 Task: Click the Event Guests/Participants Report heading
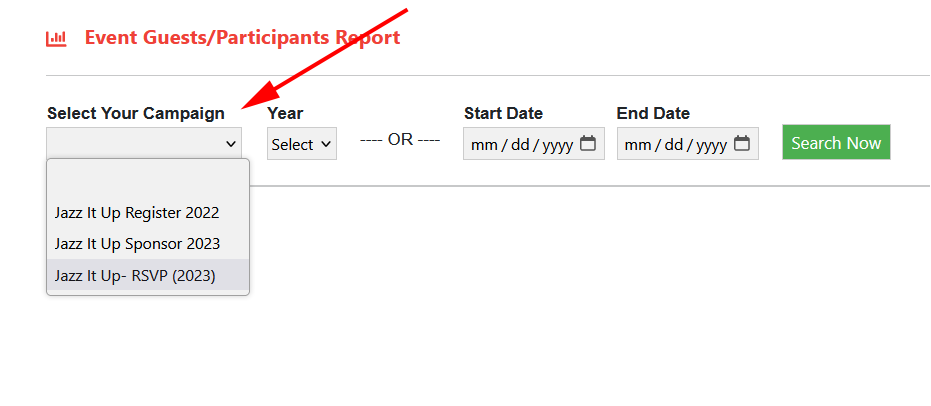(x=242, y=37)
